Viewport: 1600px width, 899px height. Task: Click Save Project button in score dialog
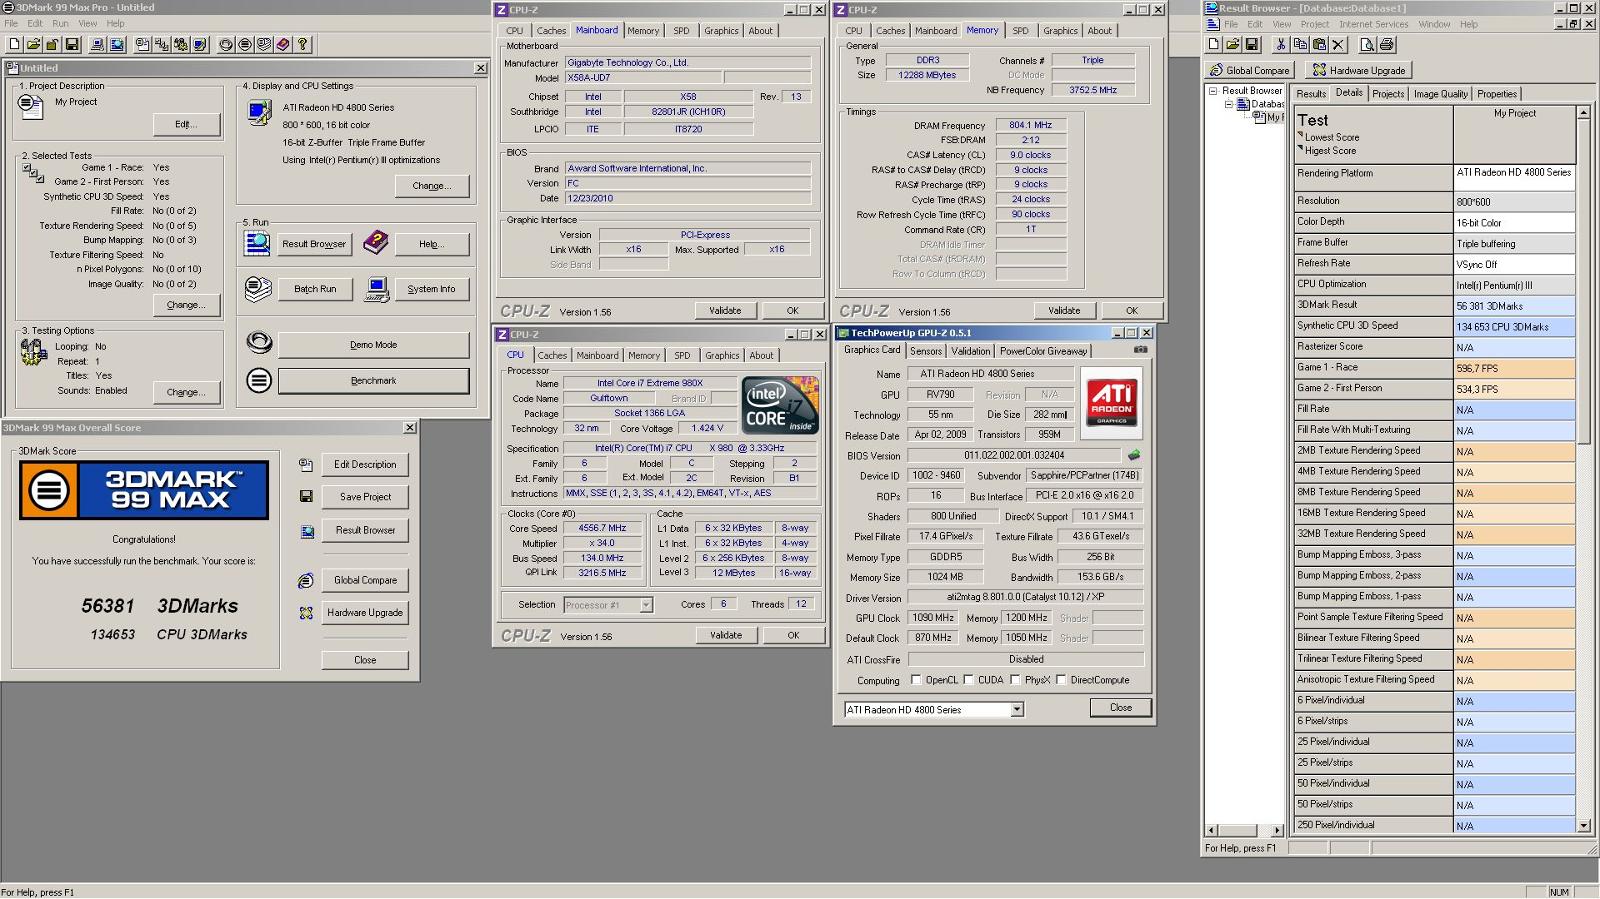coord(365,497)
